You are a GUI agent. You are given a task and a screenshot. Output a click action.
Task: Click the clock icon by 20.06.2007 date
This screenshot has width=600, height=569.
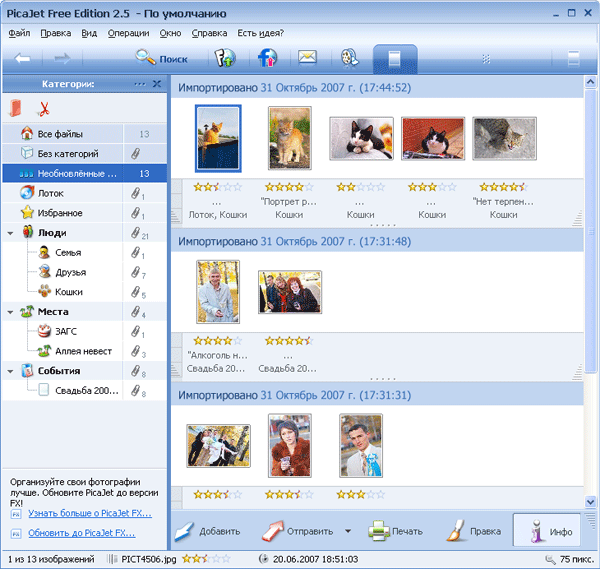tap(263, 559)
